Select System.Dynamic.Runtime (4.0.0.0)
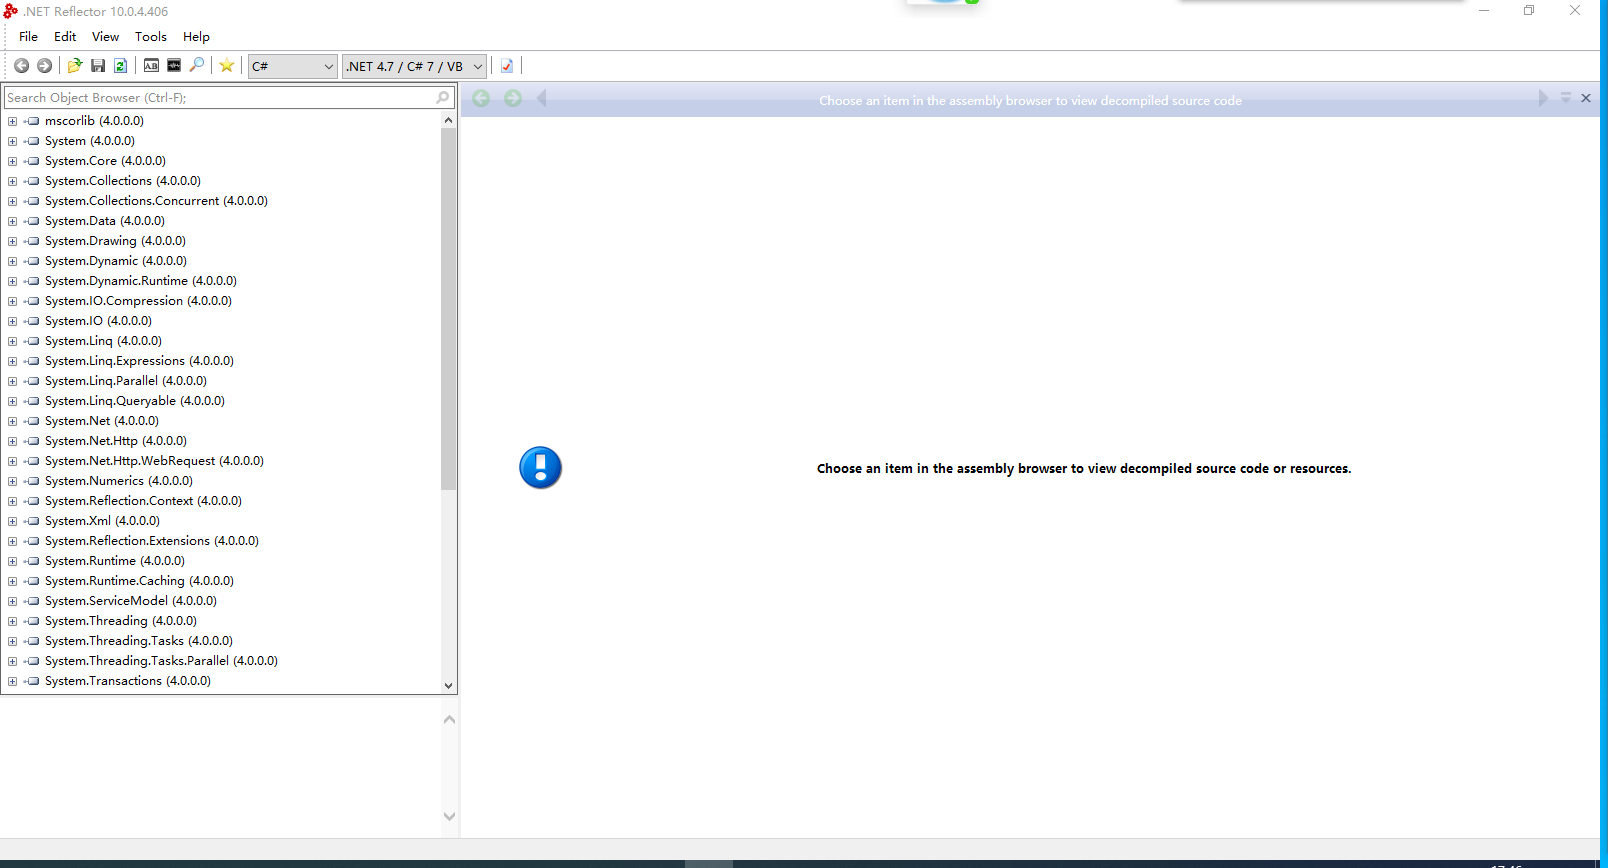The height and width of the screenshot is (868, 1608). click(141, 281)
